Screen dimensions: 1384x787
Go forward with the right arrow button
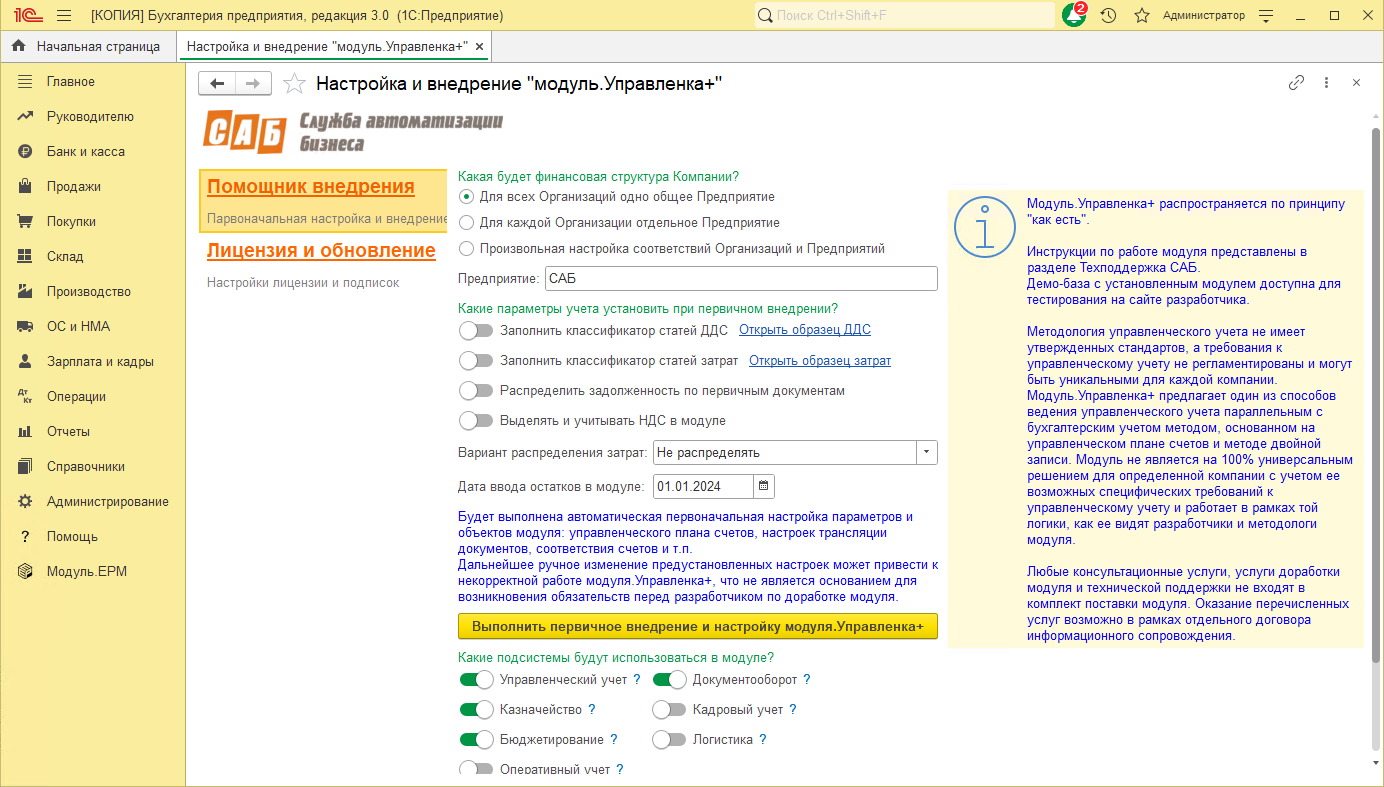point(253,84)
